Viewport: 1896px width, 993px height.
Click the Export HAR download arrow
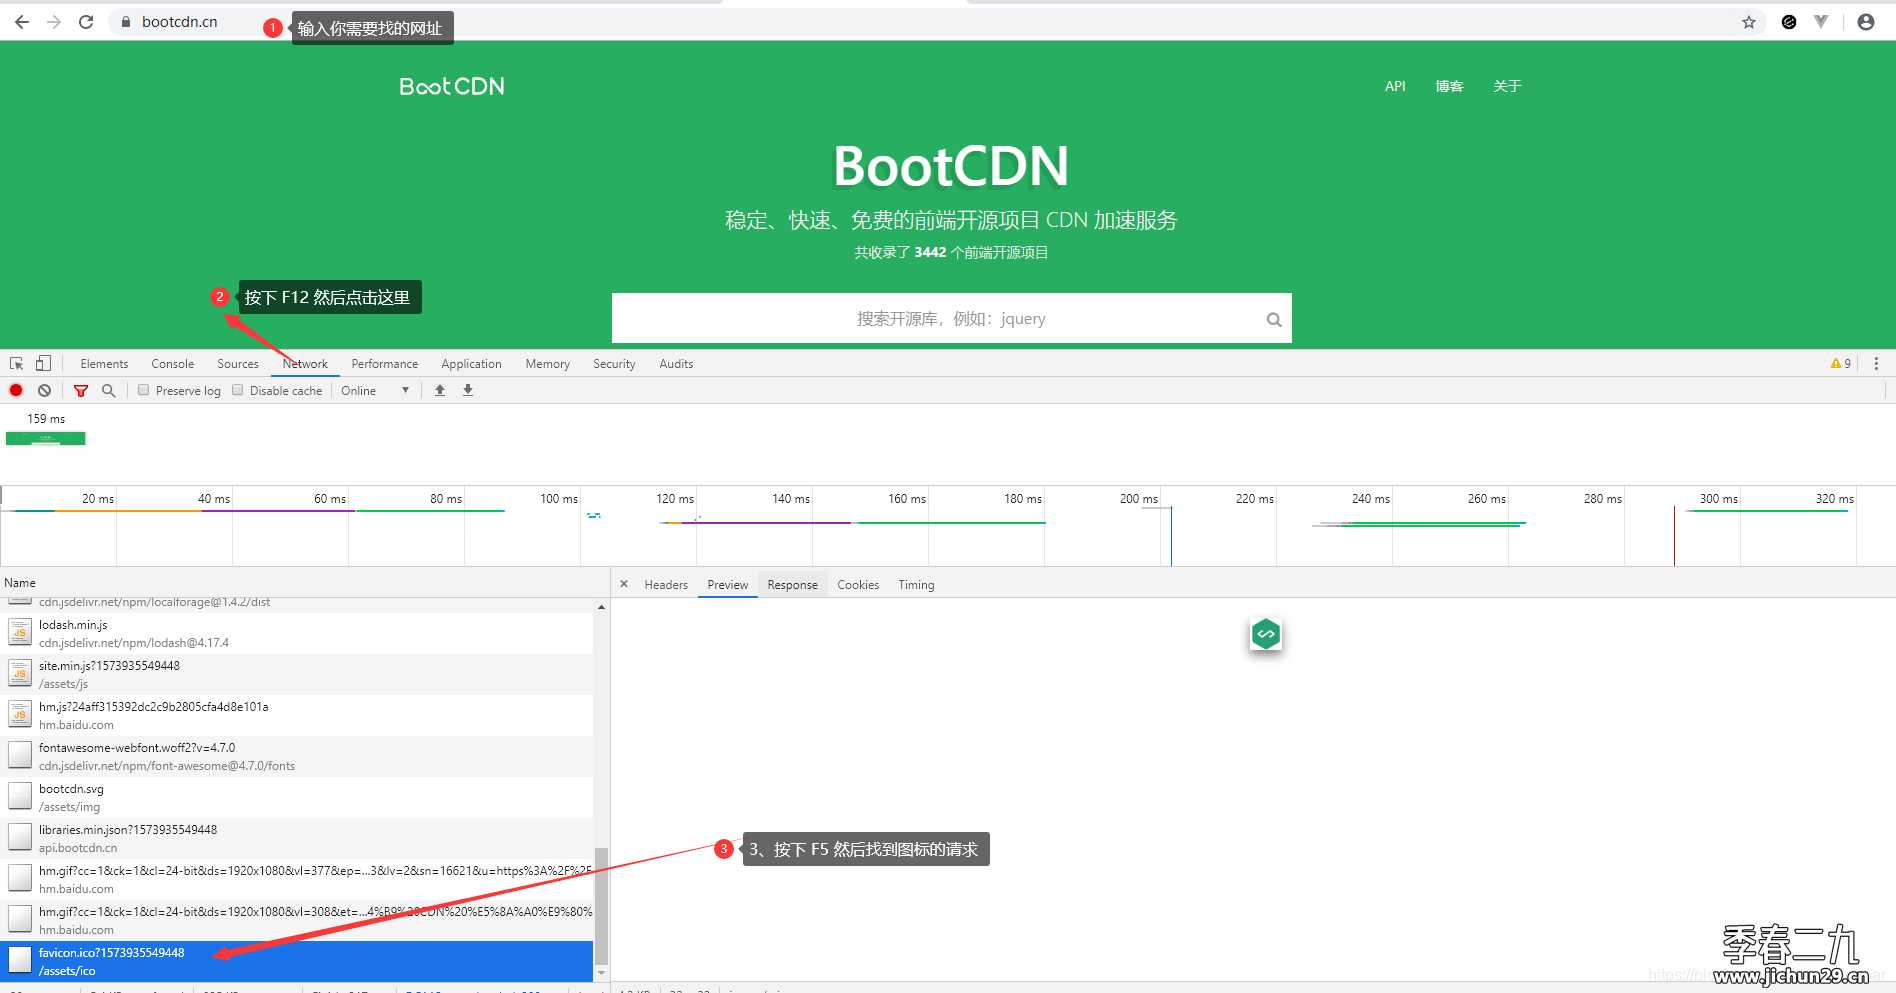(468, 391)
